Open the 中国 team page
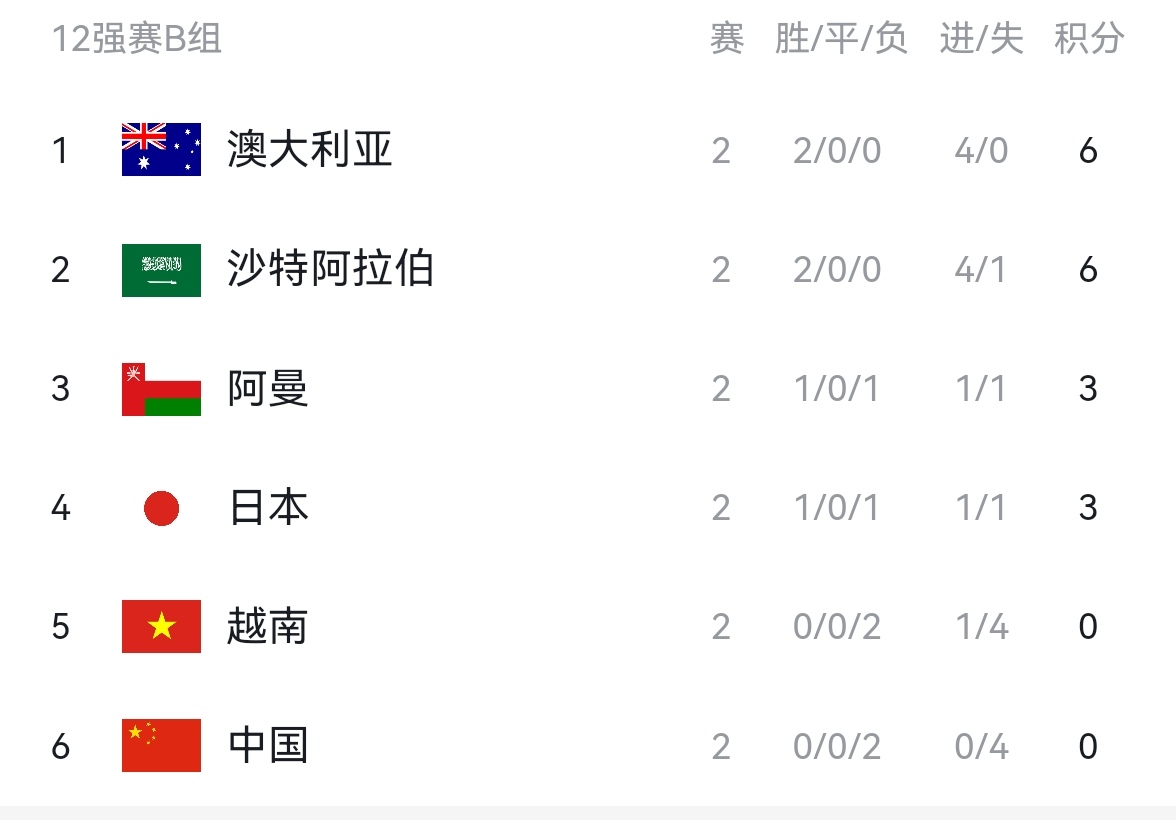The width and height of the screenshot is (1176, 820). pyautogui.click(x=268, y=746)
